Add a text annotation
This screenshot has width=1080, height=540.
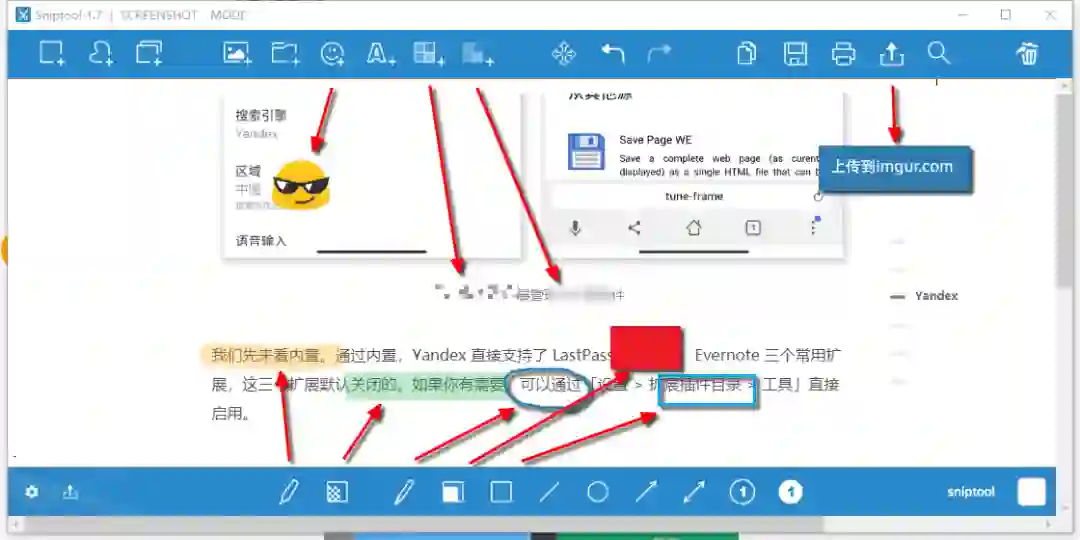(380, 54)
